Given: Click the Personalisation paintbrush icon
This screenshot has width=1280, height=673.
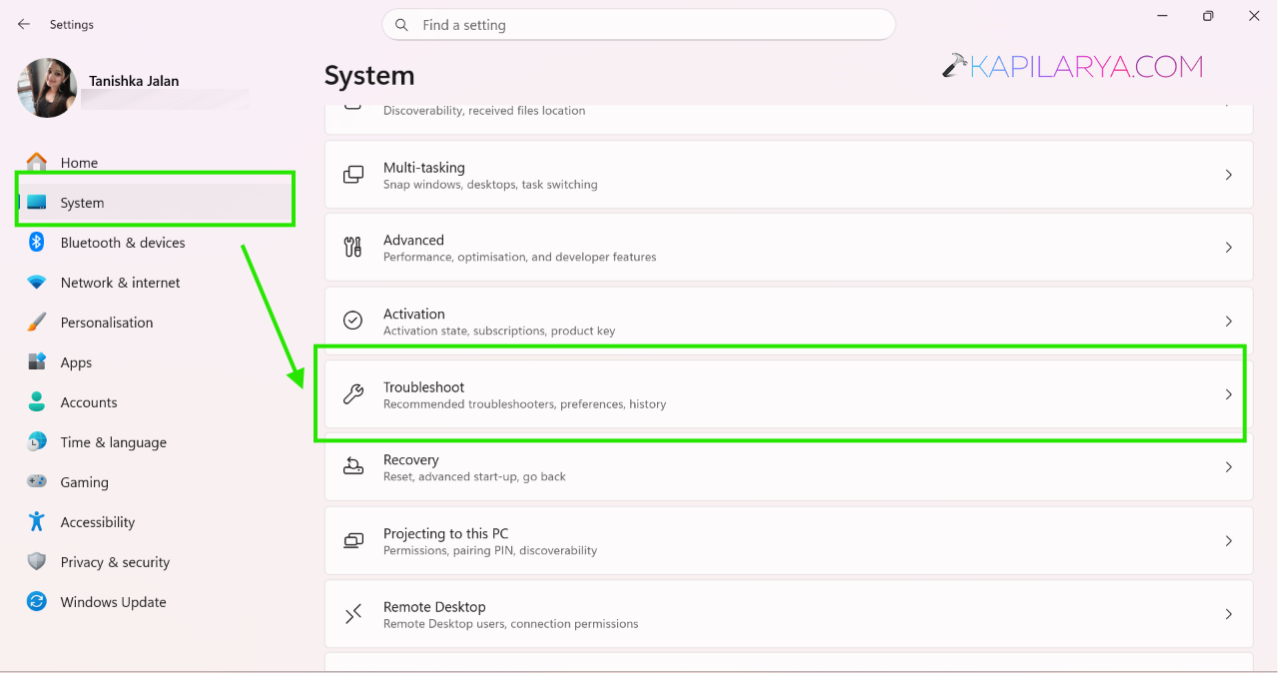Looking at the screenshot, I should pos(37,322).
